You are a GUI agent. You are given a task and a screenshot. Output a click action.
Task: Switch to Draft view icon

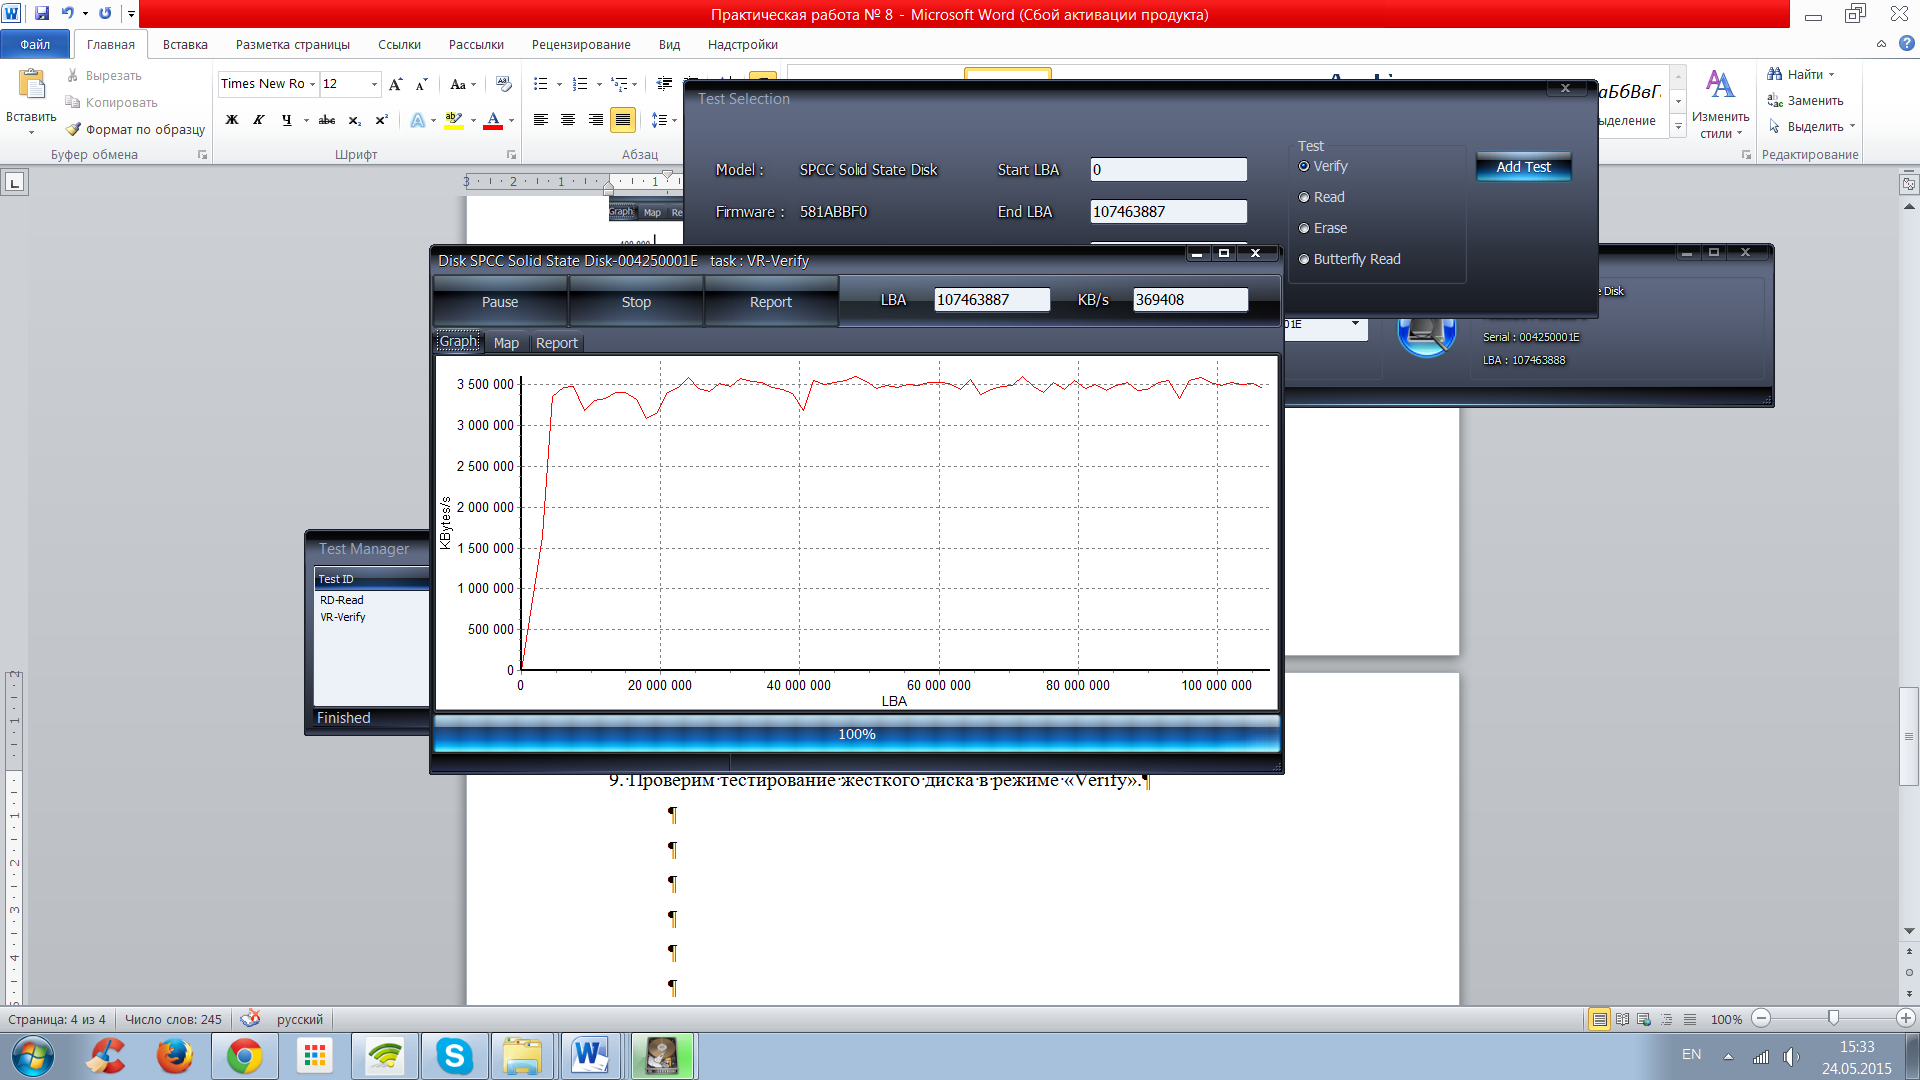[x=1690, y=1019]
